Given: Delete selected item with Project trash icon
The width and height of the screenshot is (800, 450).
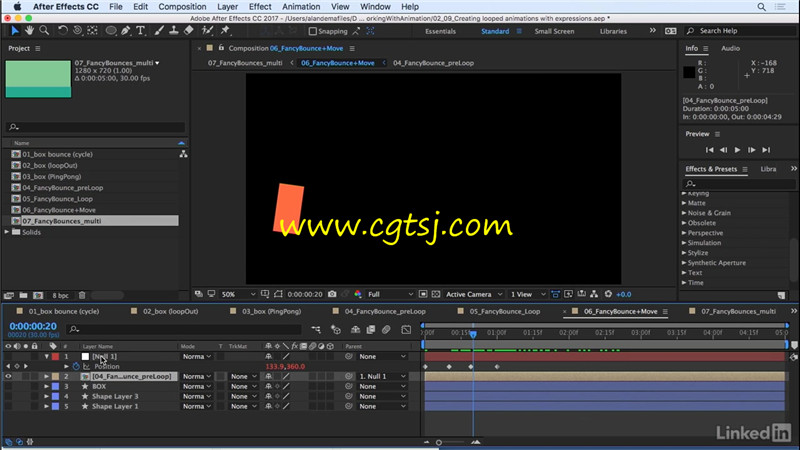Looking at the screenshot, I should coord(82,295).
